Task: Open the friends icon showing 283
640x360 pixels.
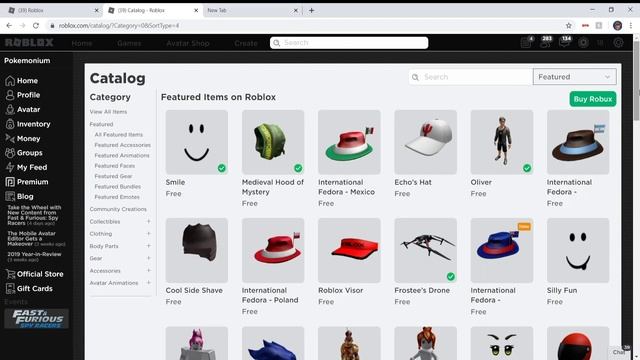Action: tap(545, 42)
